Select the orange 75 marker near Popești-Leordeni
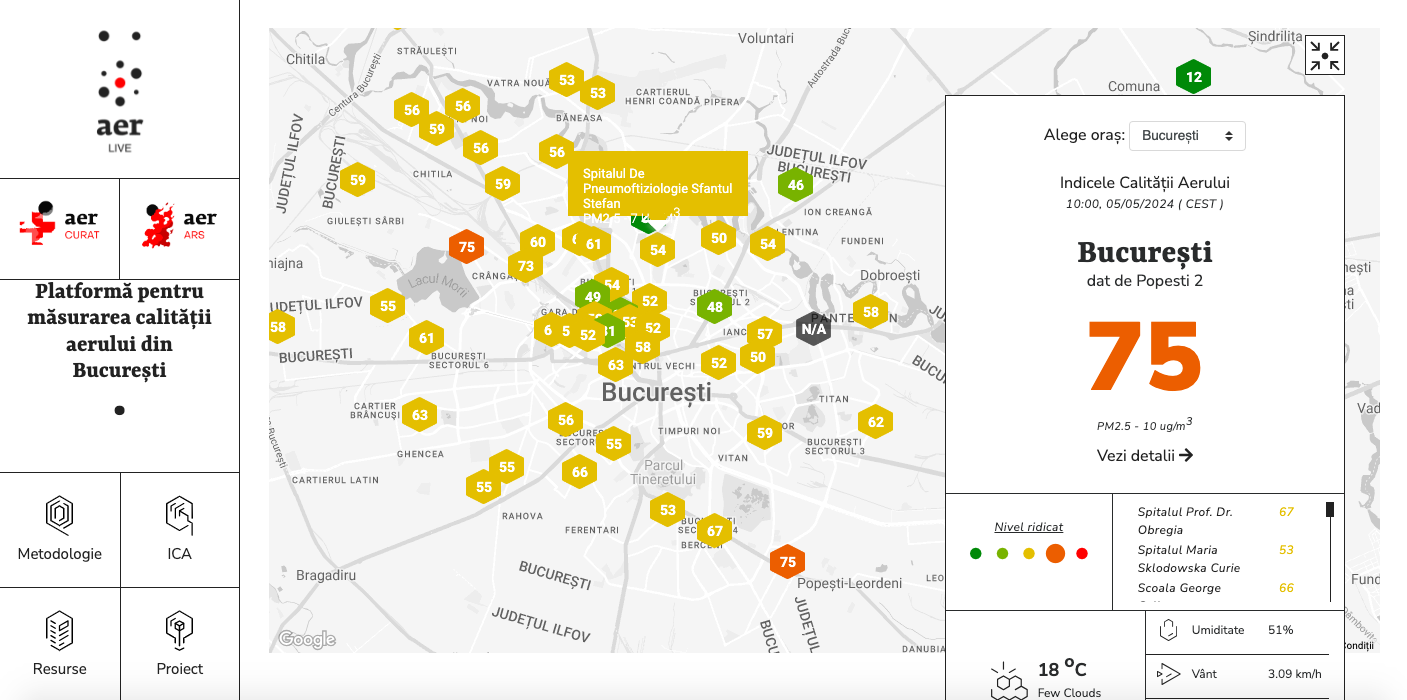Screen dimensions: 1407x700 787,562
